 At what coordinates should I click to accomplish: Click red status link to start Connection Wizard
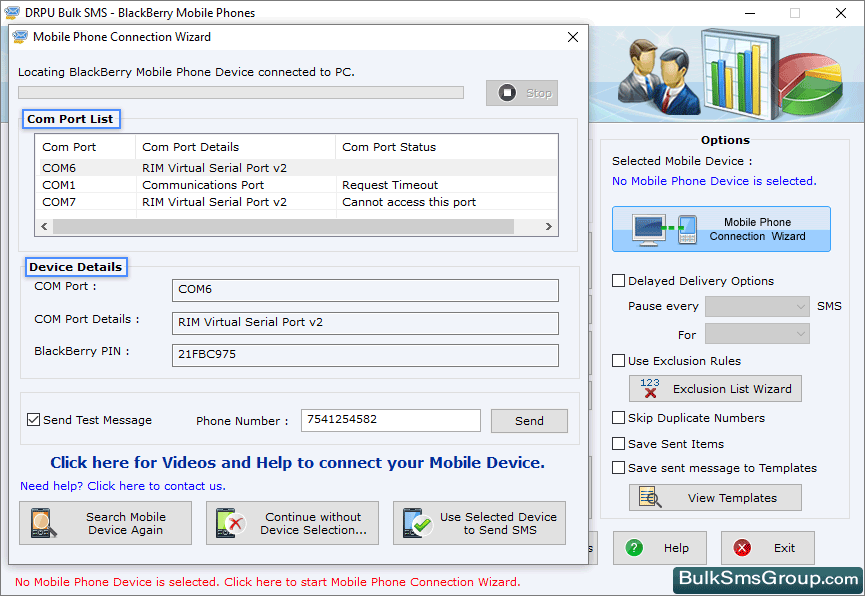pos(268,582)
